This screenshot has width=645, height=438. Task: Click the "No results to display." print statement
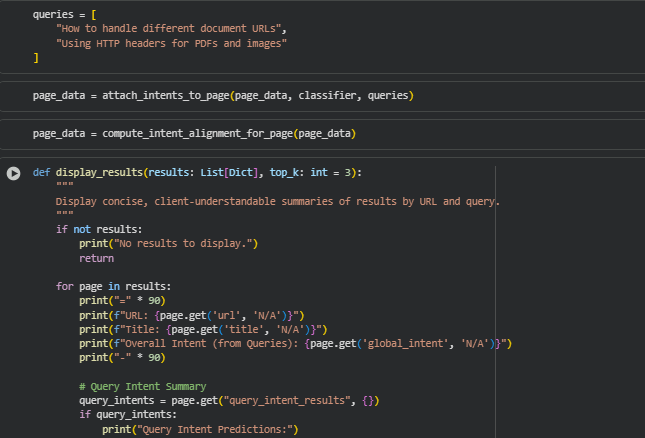(169, 243)
